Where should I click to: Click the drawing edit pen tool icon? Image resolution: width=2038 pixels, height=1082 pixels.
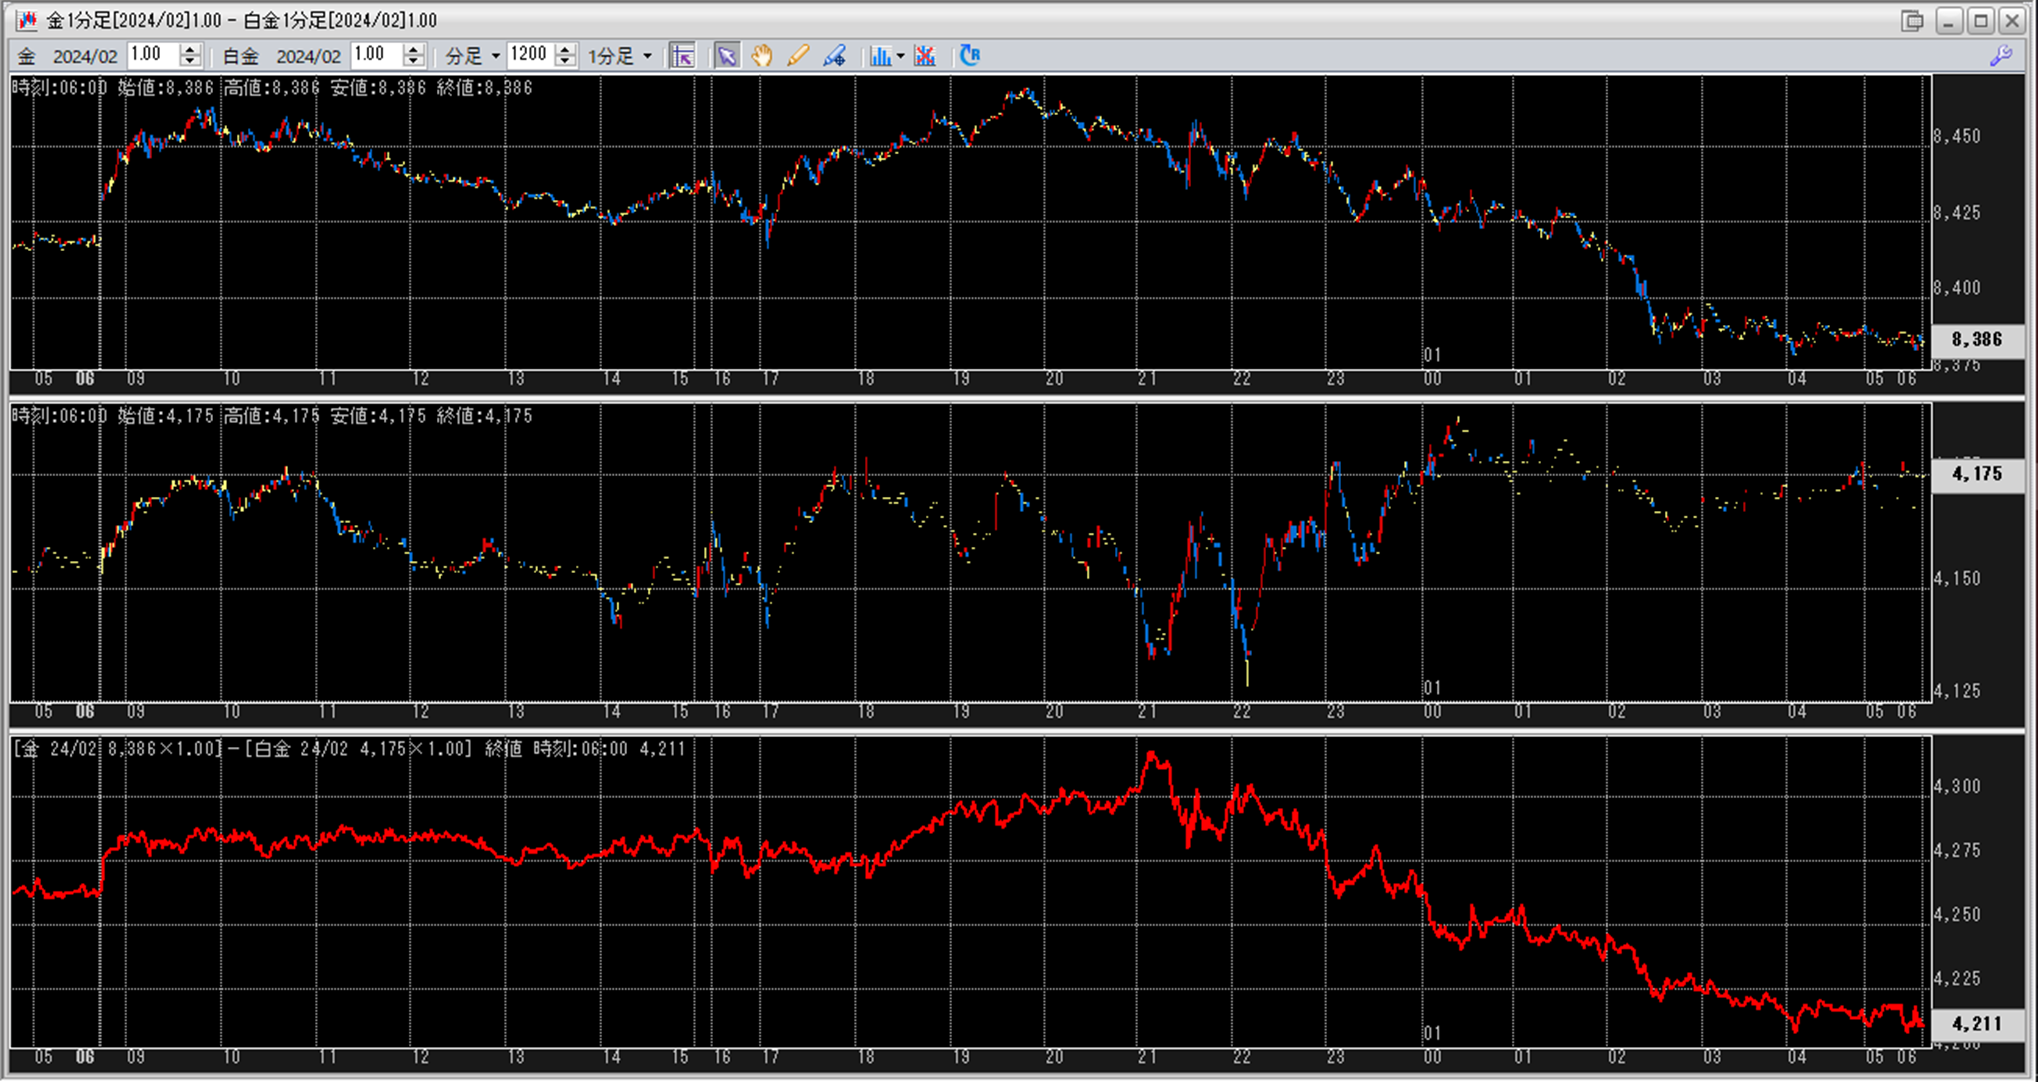coord(834,56)
